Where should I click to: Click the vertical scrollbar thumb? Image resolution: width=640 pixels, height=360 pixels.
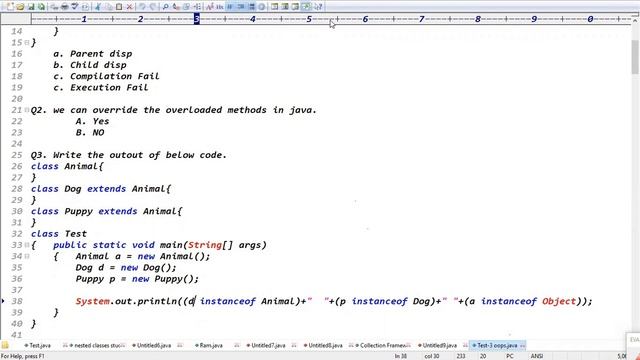tap(635, 57)
